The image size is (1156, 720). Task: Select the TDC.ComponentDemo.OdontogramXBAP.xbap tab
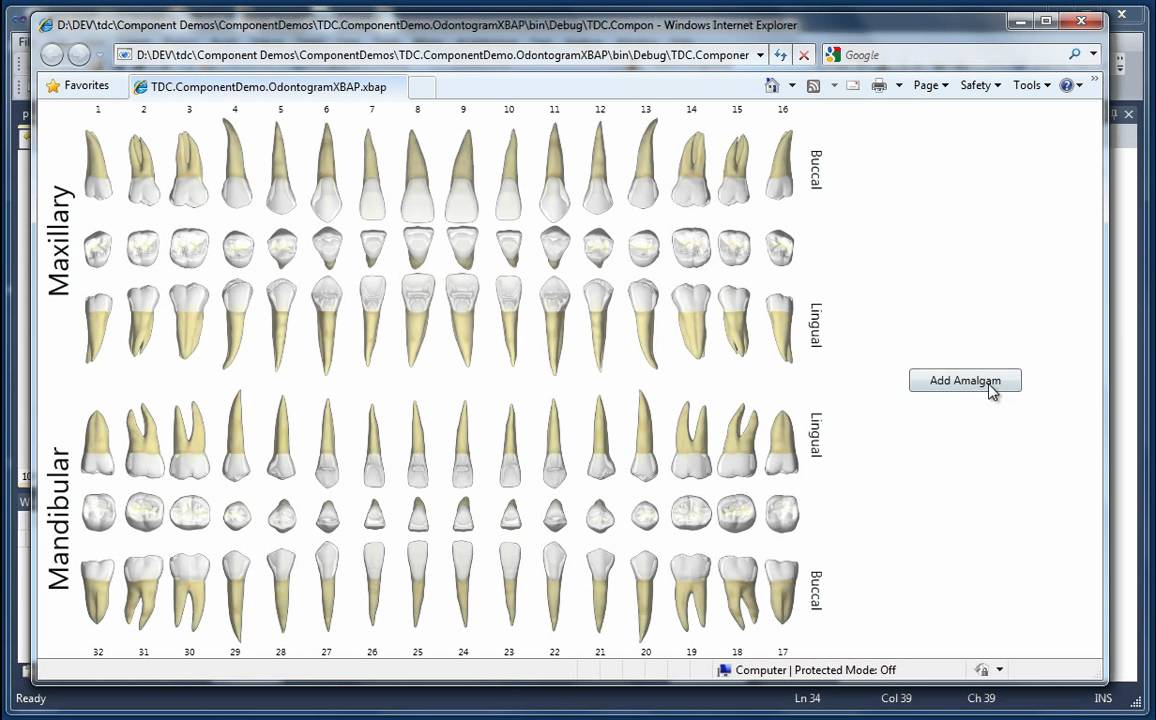tap(268, 86)
